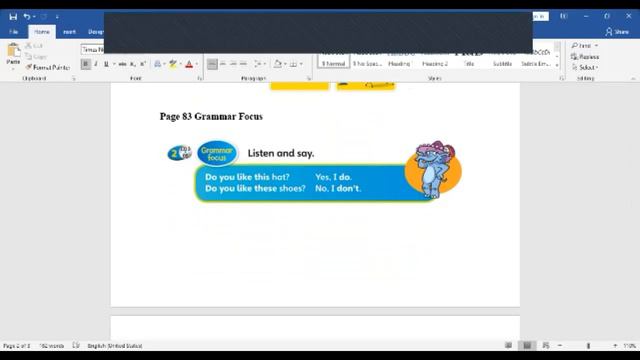Justify the paragraph text

(x=243, y=64)
